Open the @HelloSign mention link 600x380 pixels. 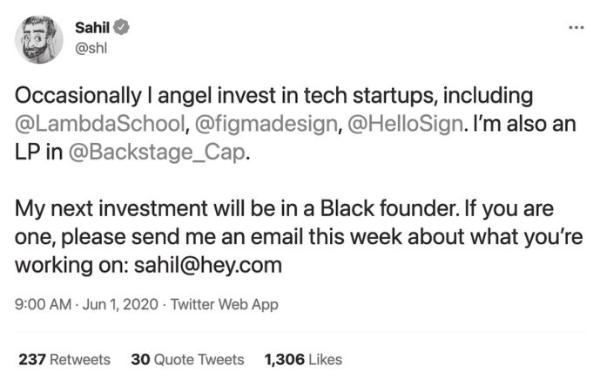point(405,124)
